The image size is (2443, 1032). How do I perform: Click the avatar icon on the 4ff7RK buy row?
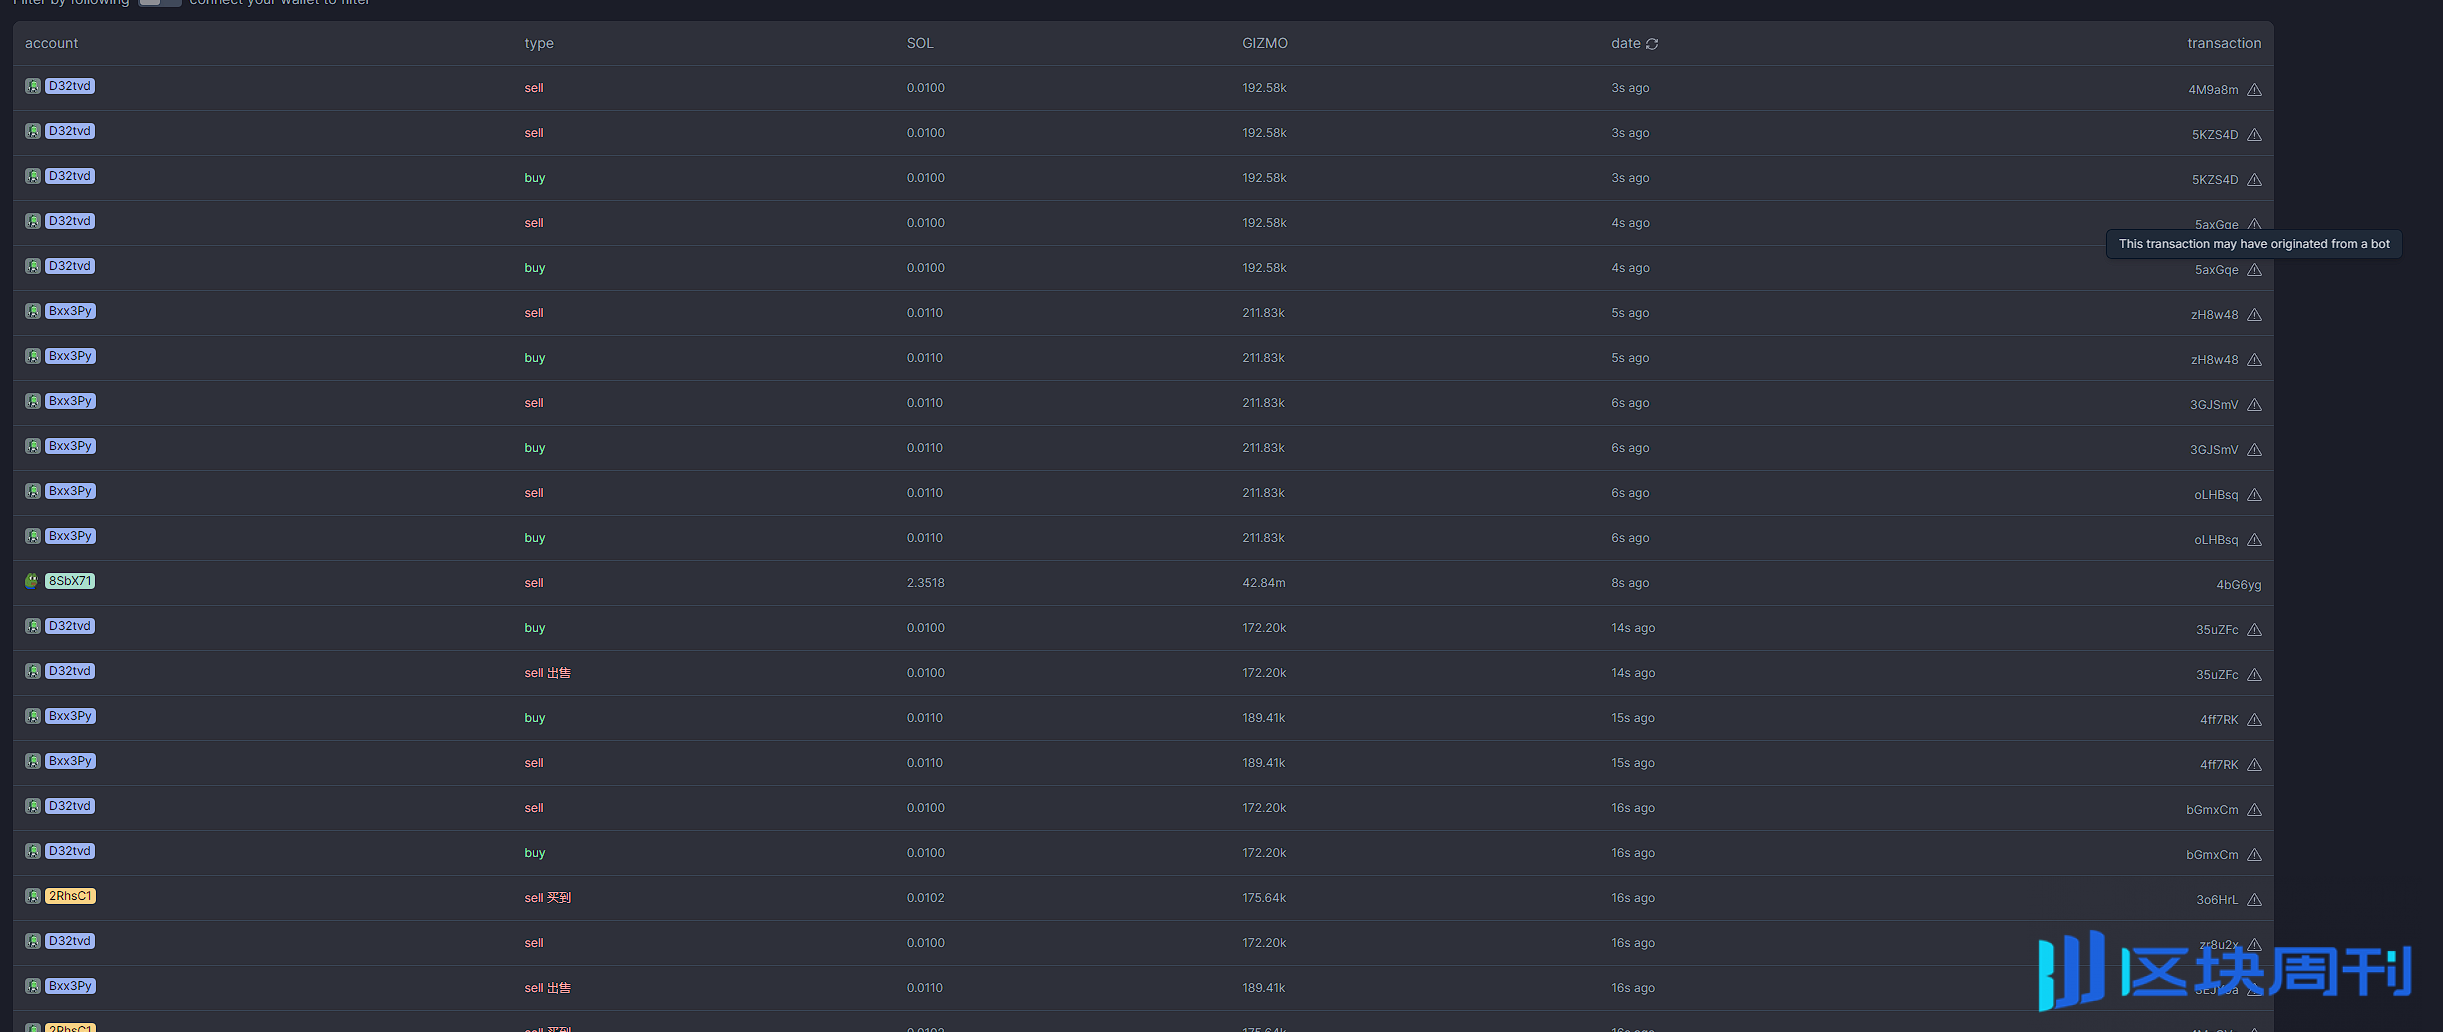tap(33, 716)
